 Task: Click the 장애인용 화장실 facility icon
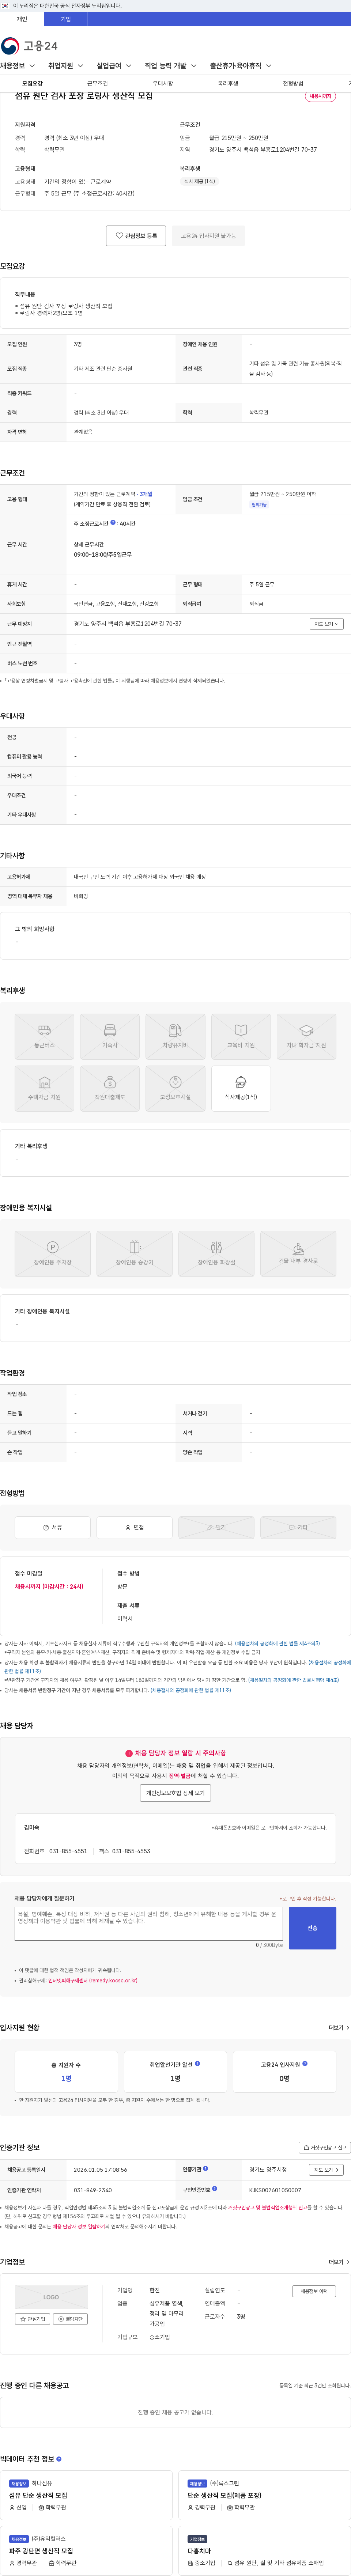216,1253
